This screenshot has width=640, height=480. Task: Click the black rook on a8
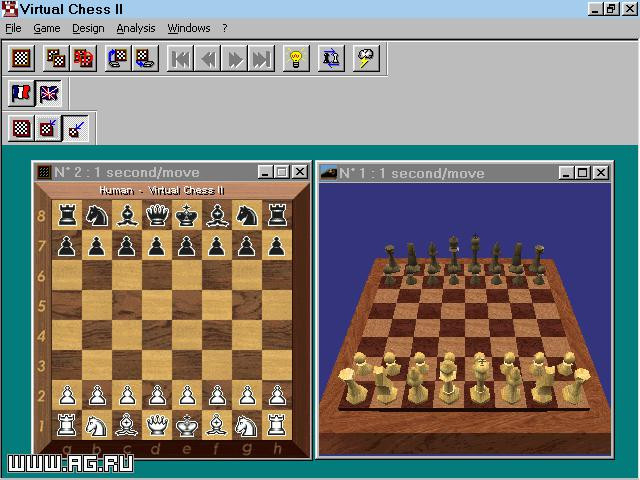[67, 215]
